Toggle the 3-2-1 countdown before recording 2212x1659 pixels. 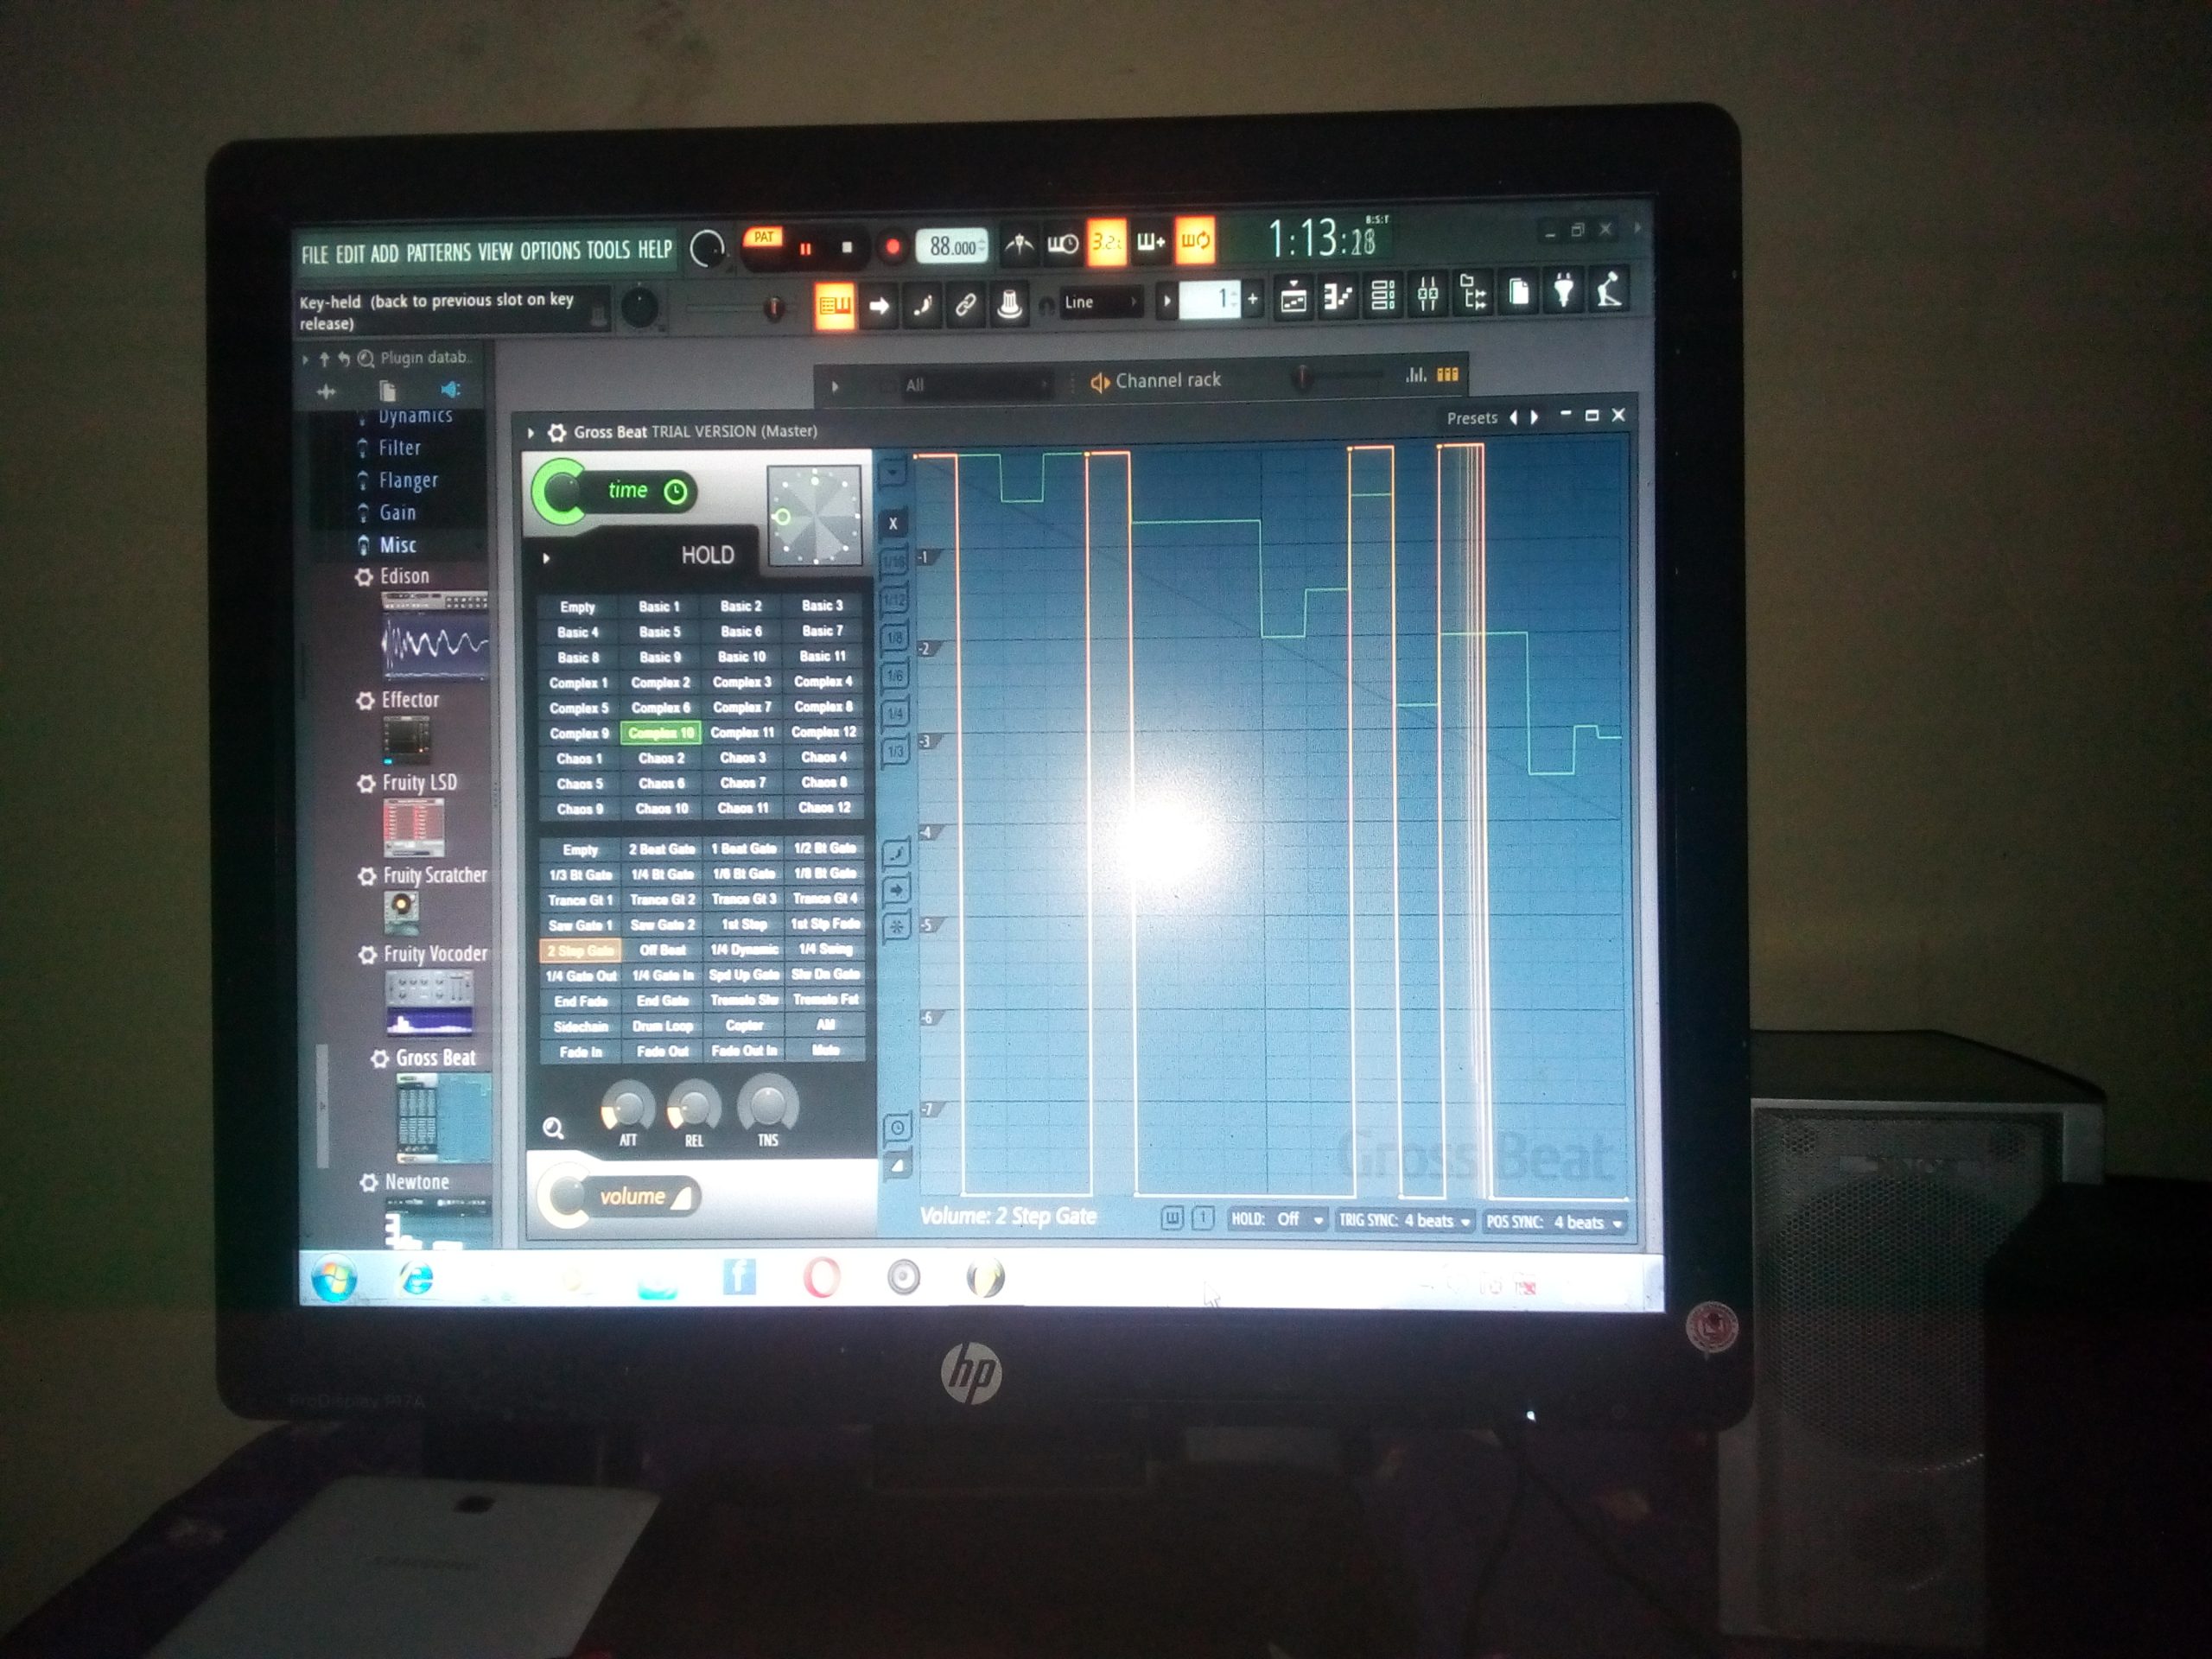pos(1106,241)
